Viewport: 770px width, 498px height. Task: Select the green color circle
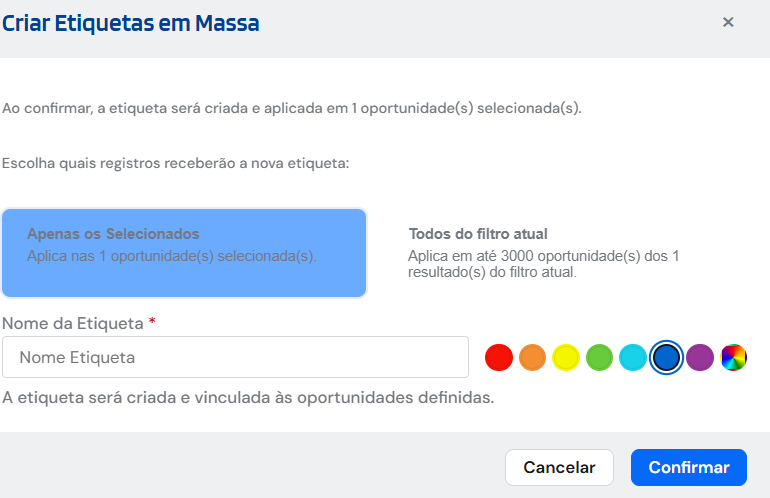pos(599,357)
